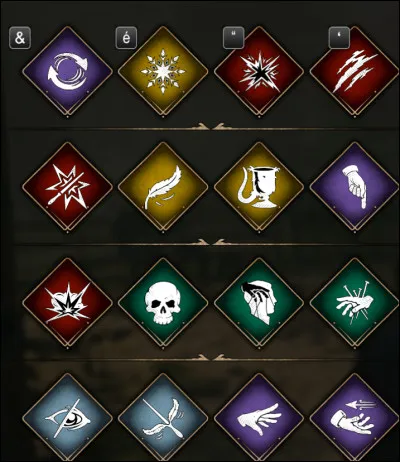Click the fourth hotkey slot badge
Screen dimensions: 400x462
click(x=339, y=38)
